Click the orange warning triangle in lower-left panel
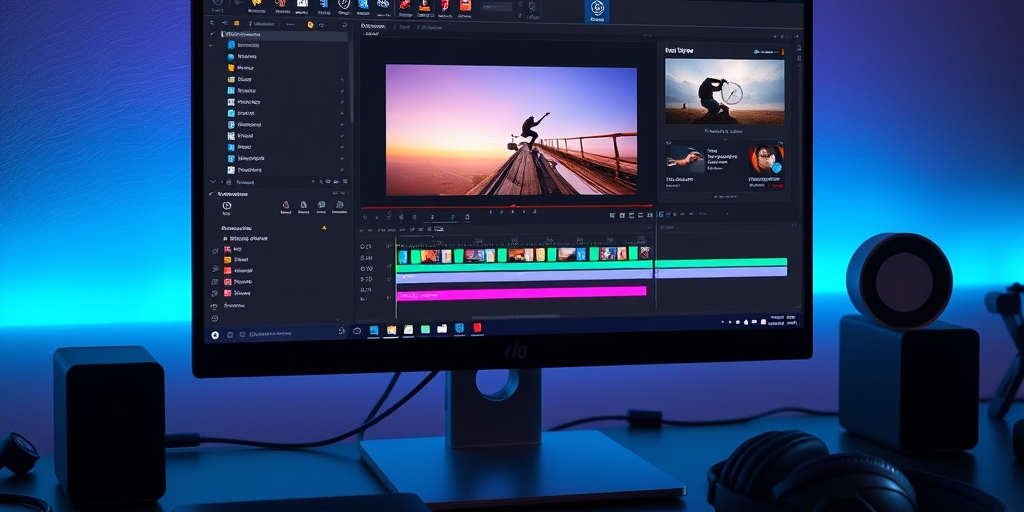Viewport: 1024px width, 512px height. 324,228
